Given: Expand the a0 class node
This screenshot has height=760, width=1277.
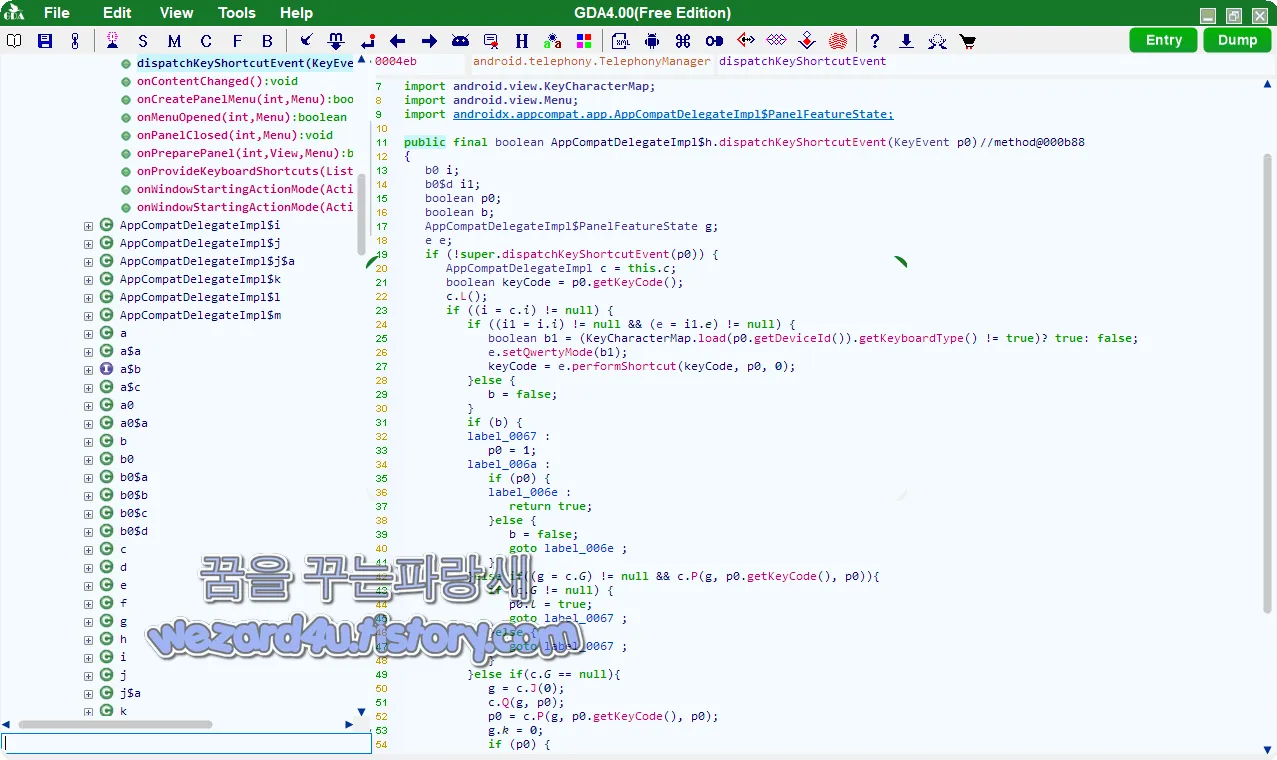Looking at the screenshot, I should [88, 406].
